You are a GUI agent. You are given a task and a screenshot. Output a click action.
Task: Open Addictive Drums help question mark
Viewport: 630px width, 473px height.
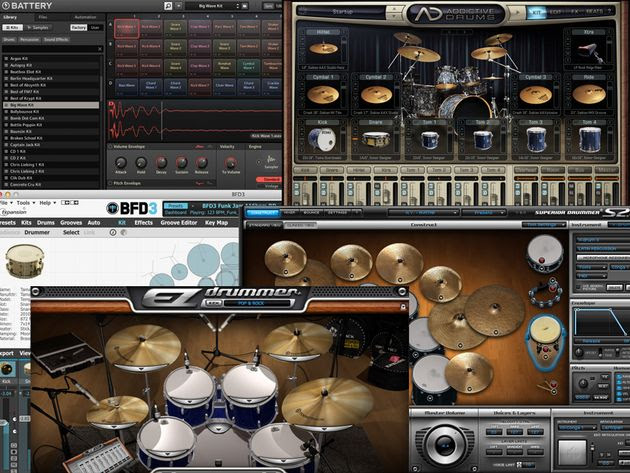click(x=610, y=12)
